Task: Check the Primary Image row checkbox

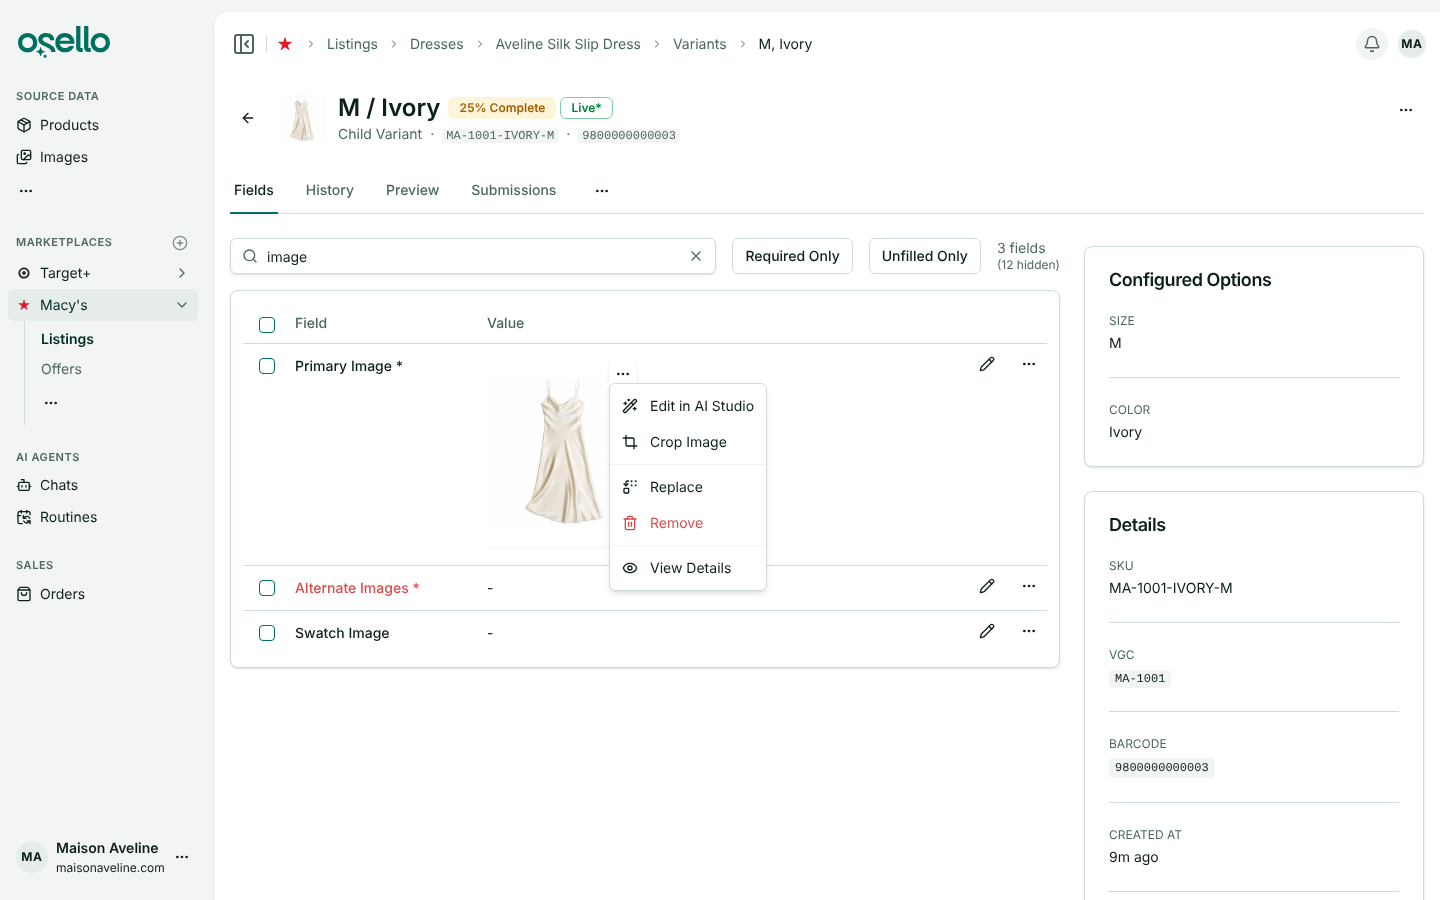Action: [267, 366]
